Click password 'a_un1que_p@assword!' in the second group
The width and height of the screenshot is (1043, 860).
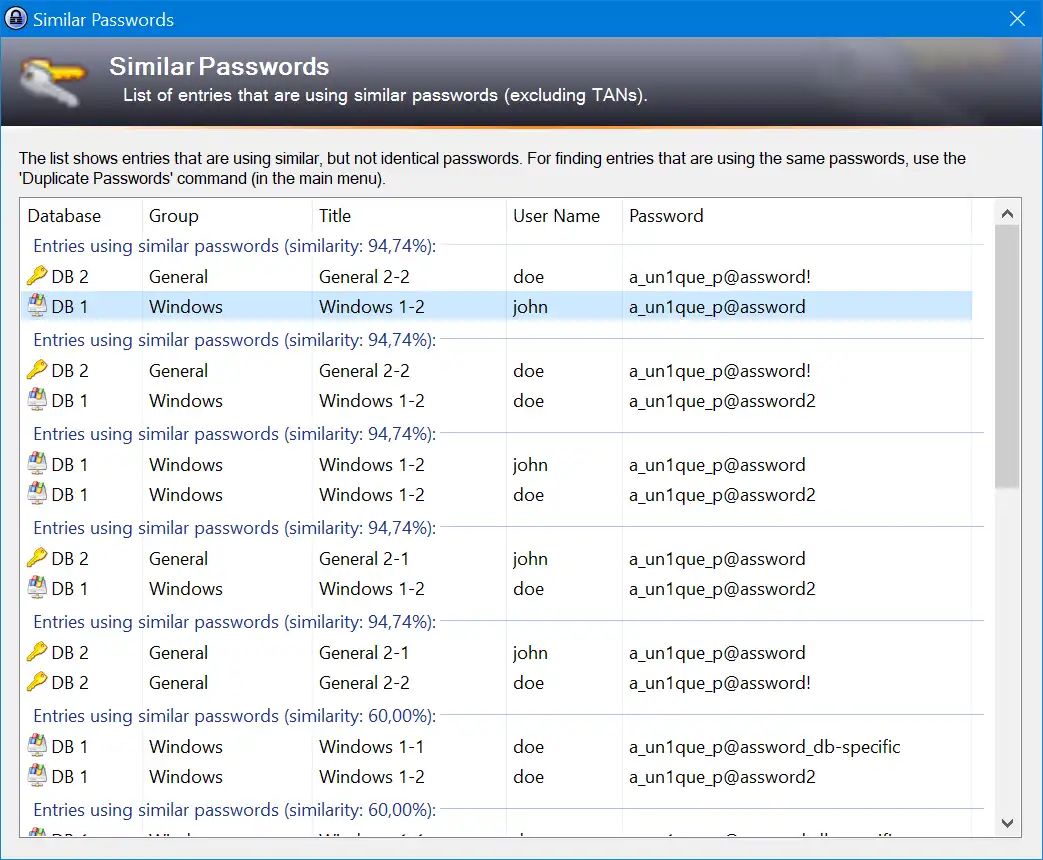(720, 371)
